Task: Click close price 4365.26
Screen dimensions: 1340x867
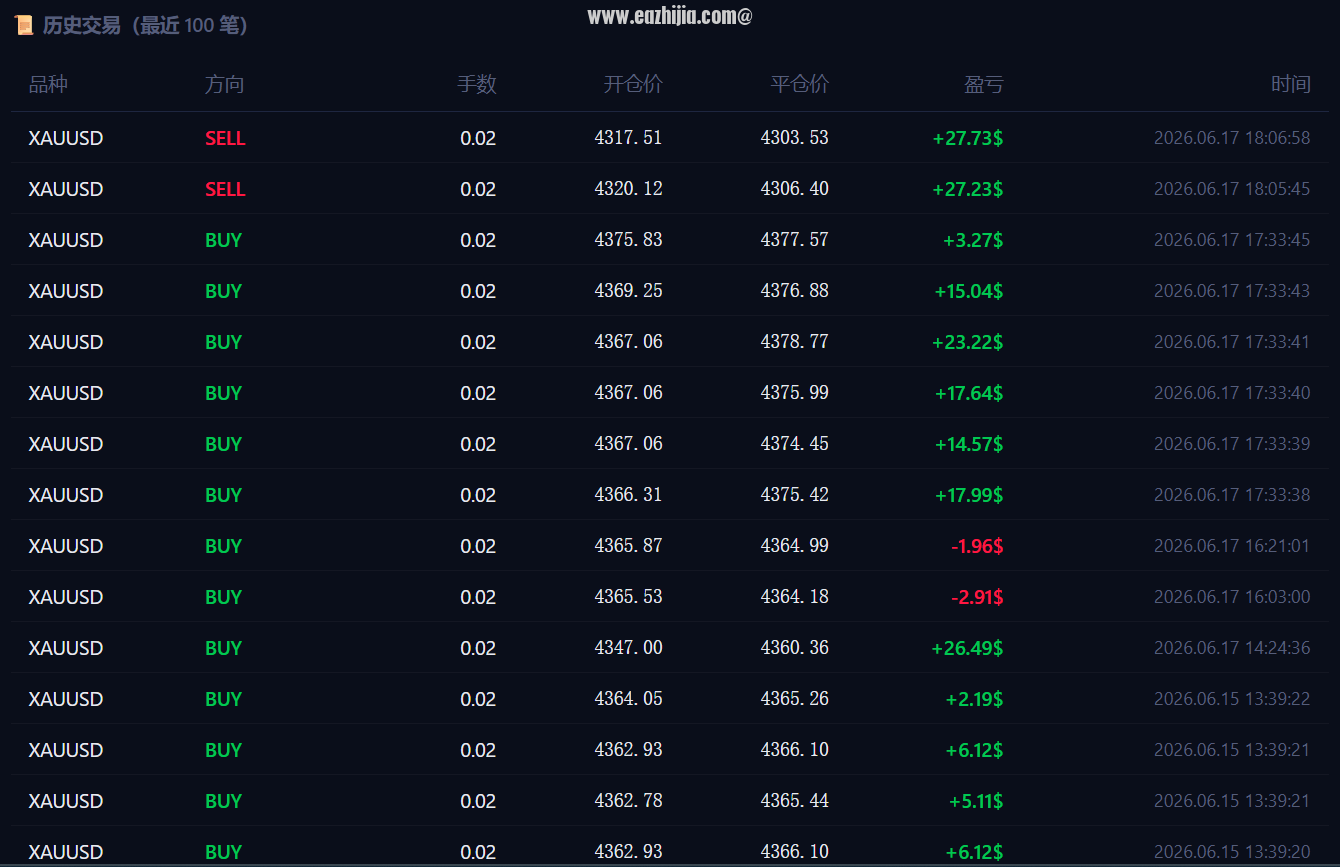Action: point(795,699)
